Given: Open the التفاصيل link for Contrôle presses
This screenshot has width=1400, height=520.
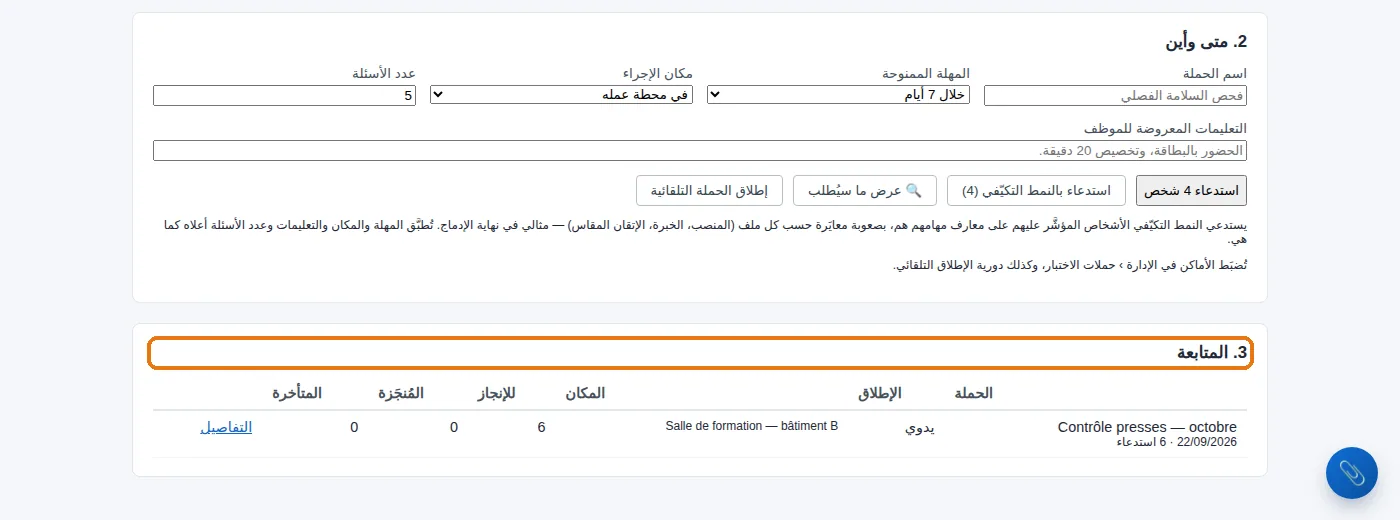Looking at the screenshot, I should 226,427.
